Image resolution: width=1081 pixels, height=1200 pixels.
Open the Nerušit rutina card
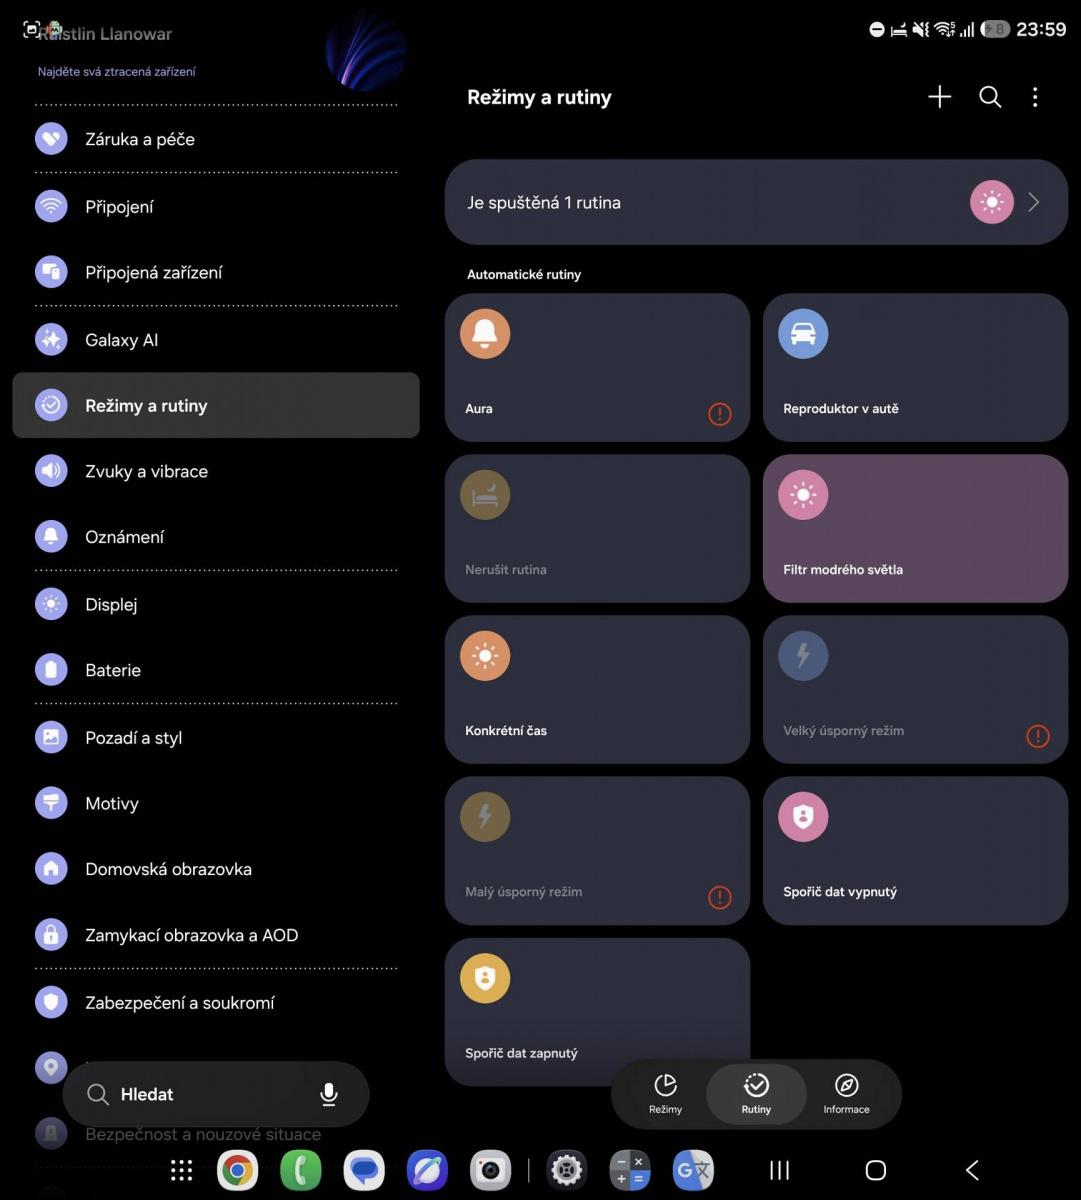597,528
